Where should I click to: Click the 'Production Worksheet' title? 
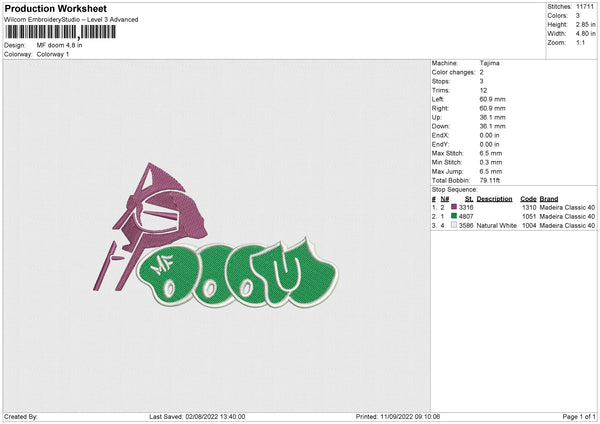(56, 8)
